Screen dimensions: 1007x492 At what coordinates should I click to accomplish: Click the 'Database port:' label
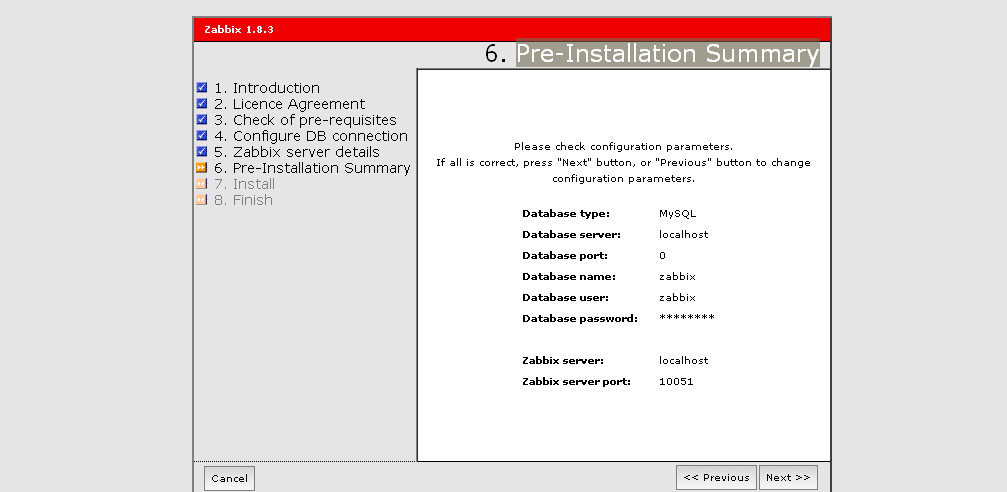[565, 256]
